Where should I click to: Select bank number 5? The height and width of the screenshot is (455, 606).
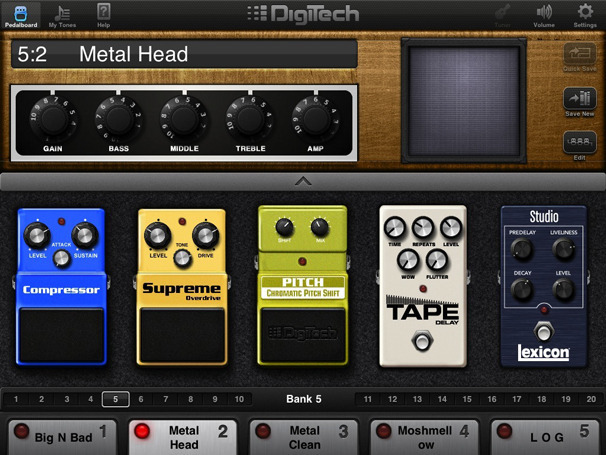[x=116, y=399]
